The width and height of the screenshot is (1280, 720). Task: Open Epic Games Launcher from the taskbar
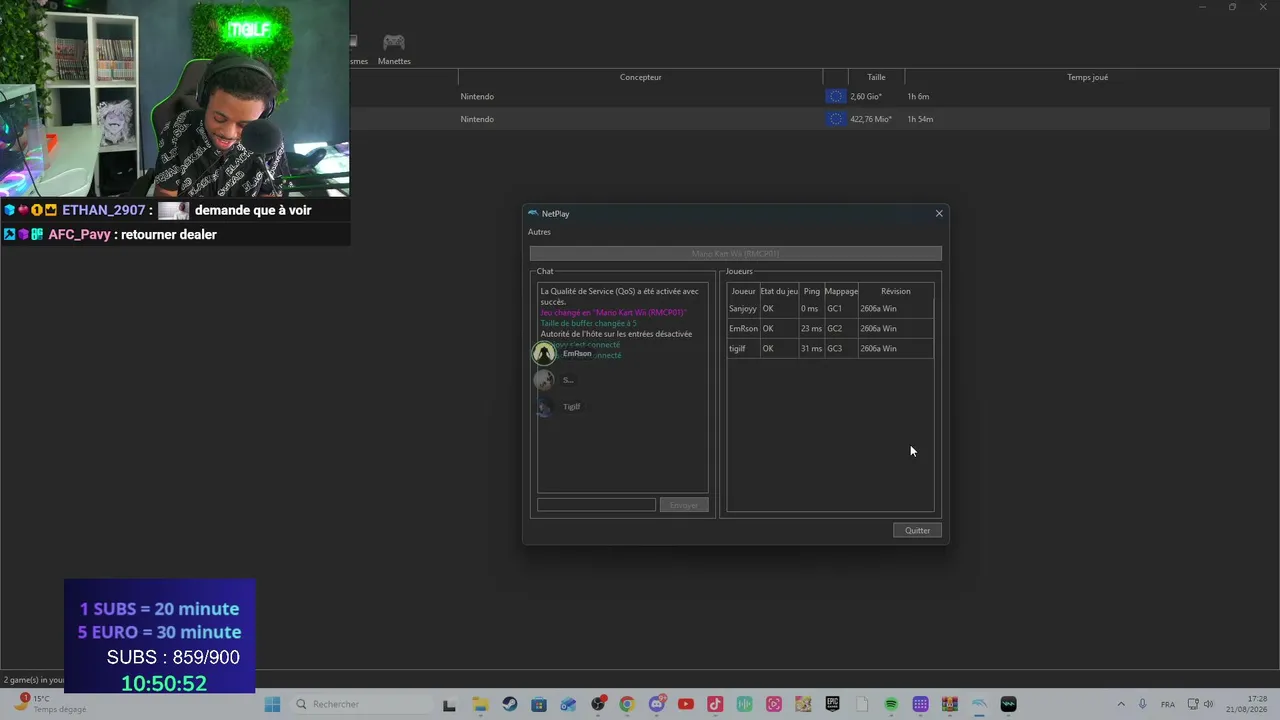(x=832, y=704)
